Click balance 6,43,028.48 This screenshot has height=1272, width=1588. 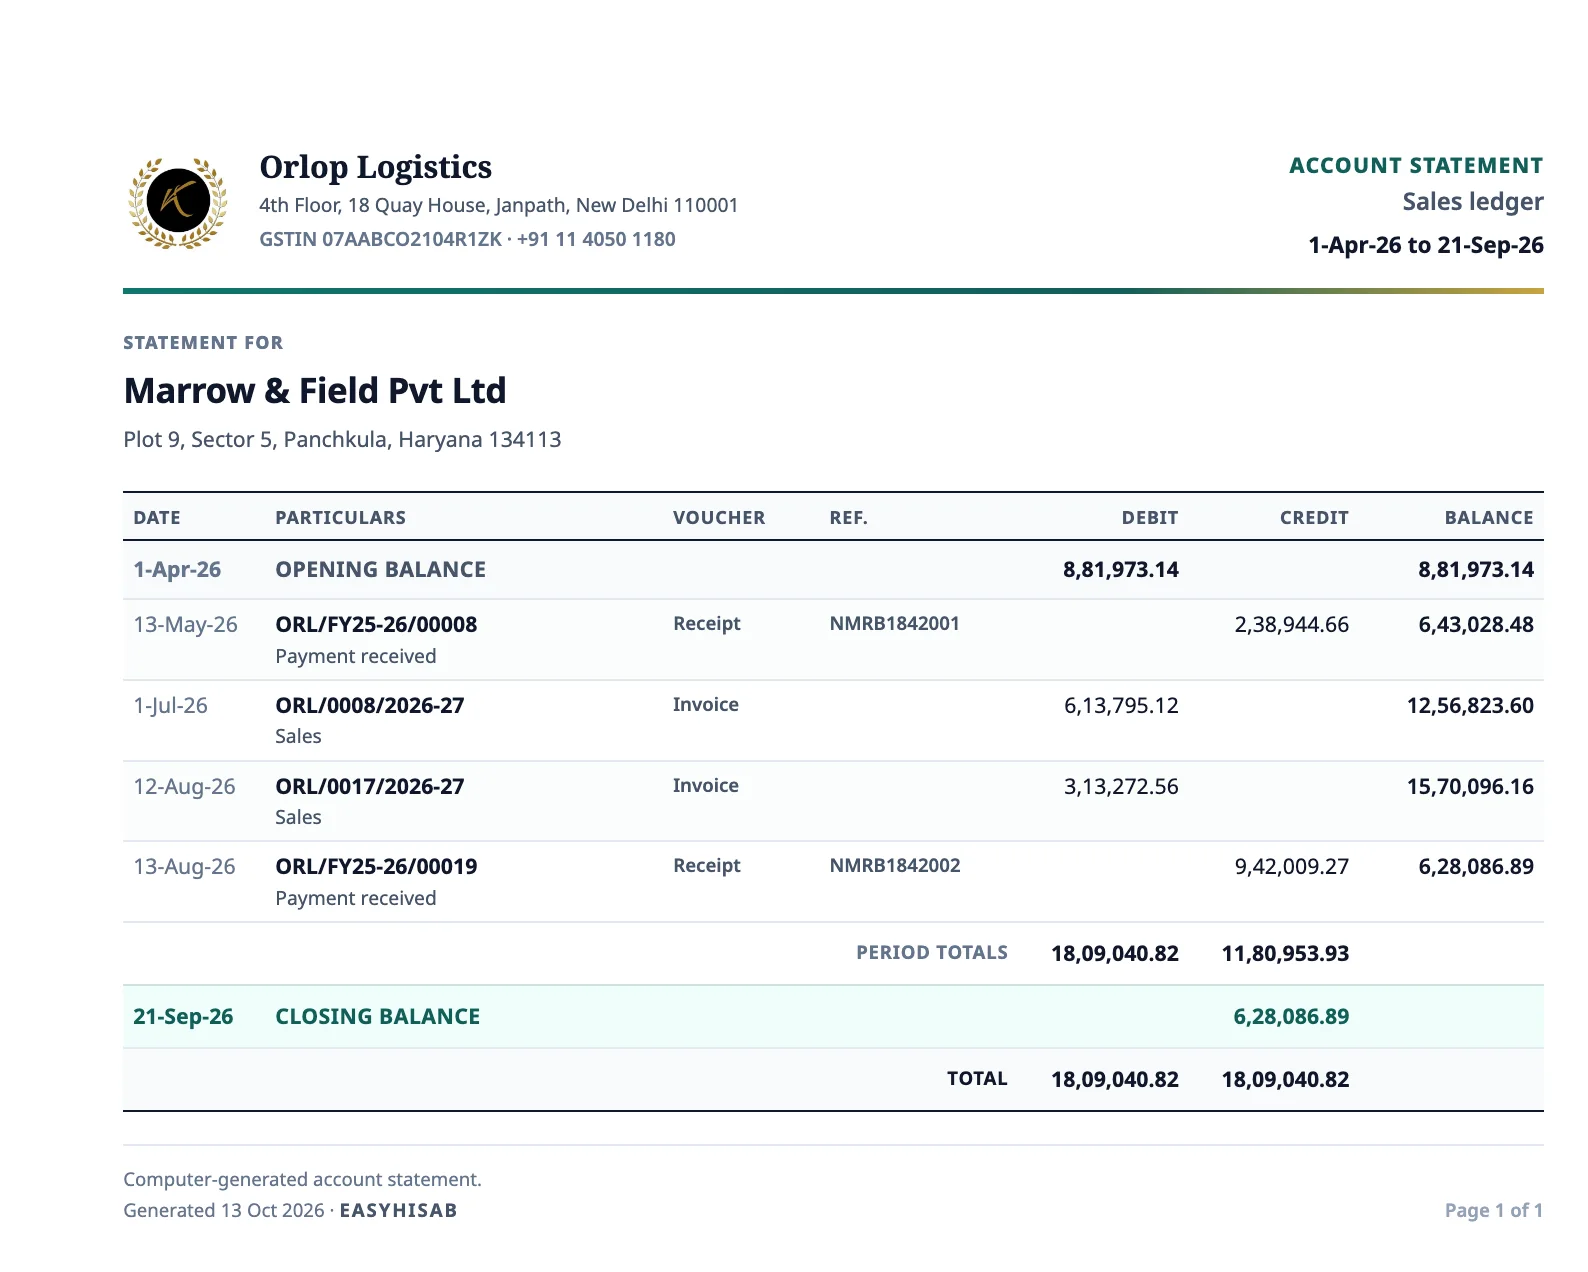point(1476,625)
